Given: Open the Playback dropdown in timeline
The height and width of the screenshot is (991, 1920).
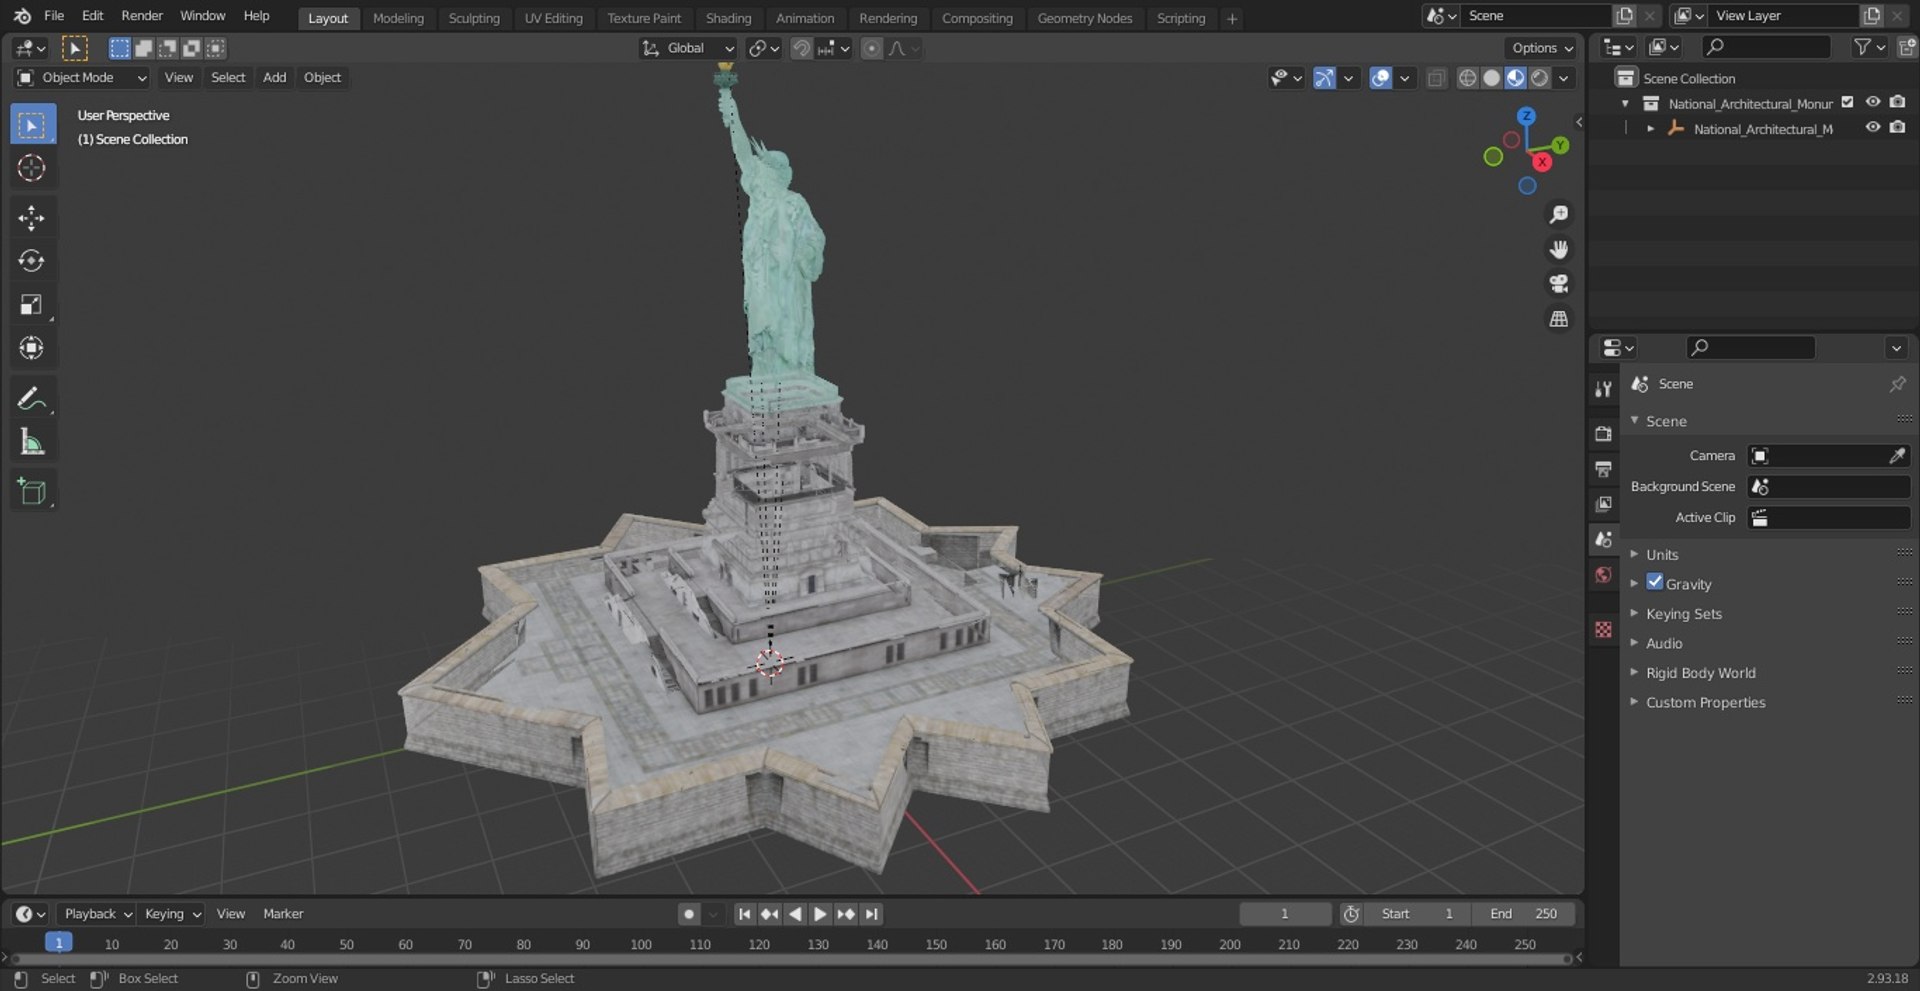Looking at the screenshot, I should click(x=97, y=914).
